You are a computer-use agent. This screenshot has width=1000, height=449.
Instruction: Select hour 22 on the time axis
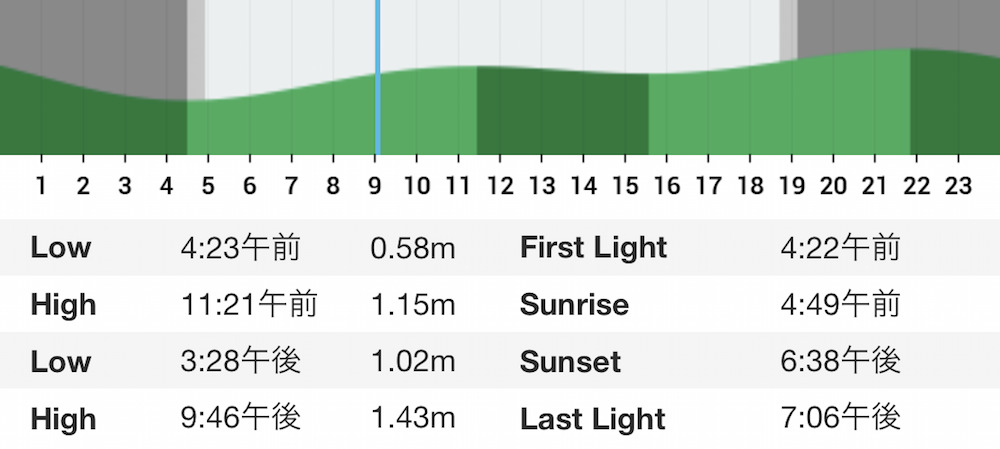coord(916,186)
